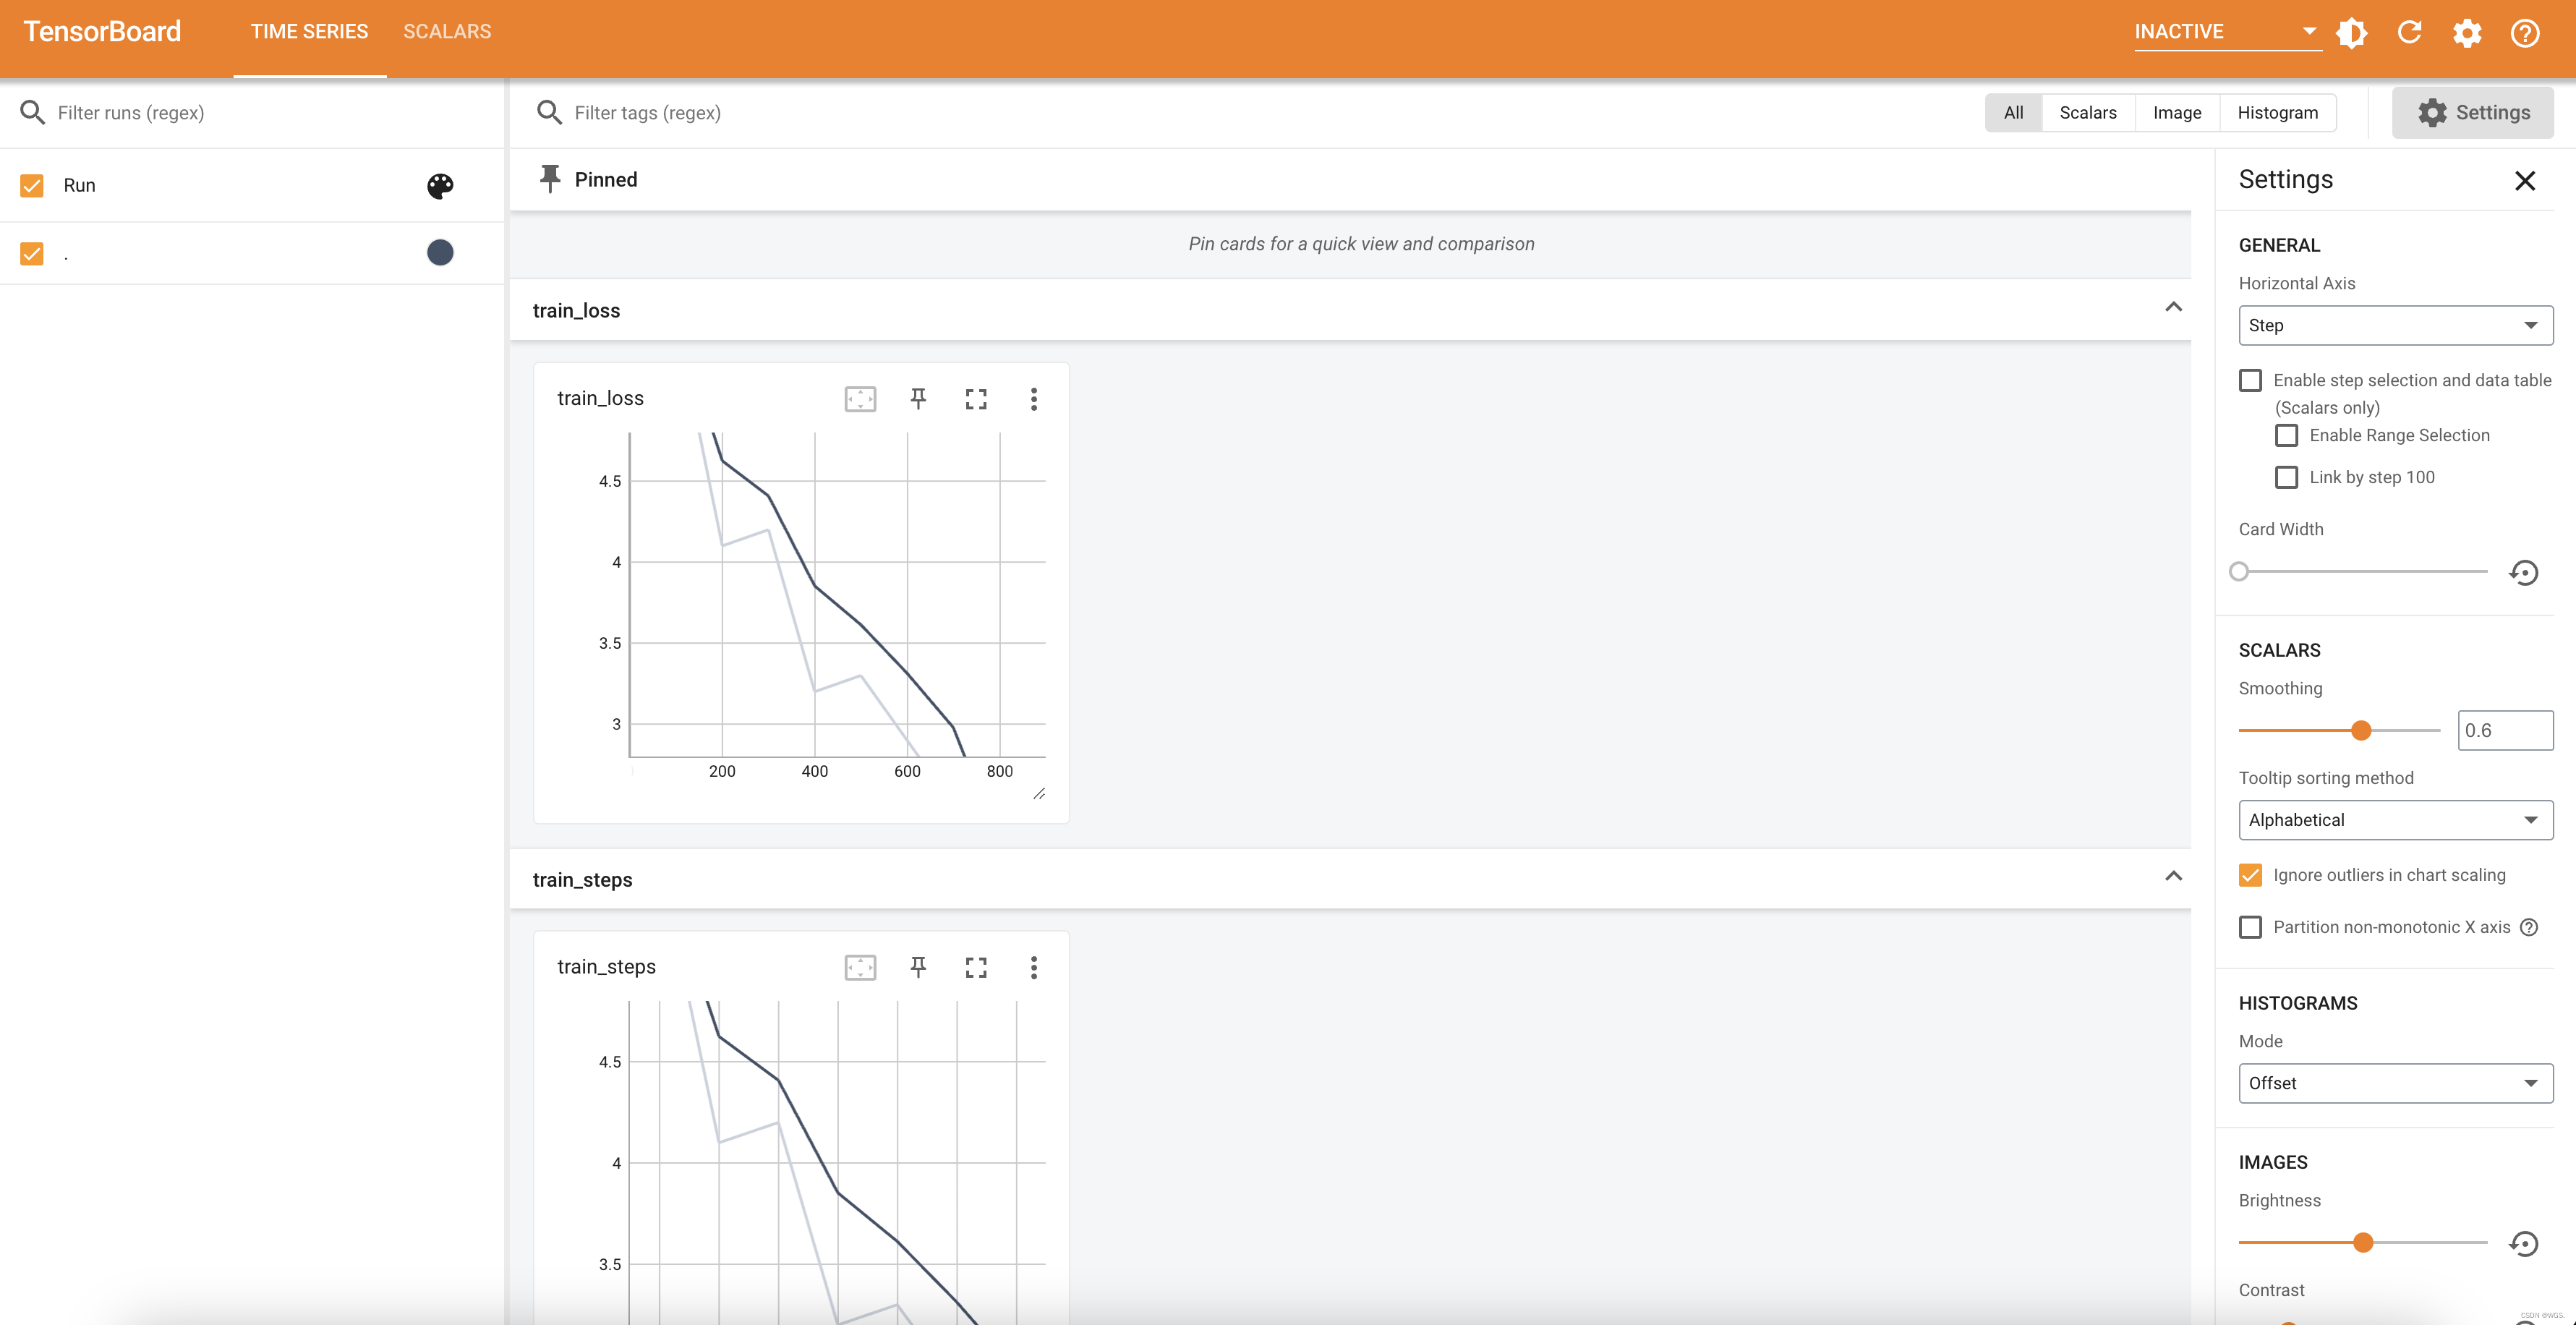Adjust the Brightness slider handle

click(x=2363, y=1242)
